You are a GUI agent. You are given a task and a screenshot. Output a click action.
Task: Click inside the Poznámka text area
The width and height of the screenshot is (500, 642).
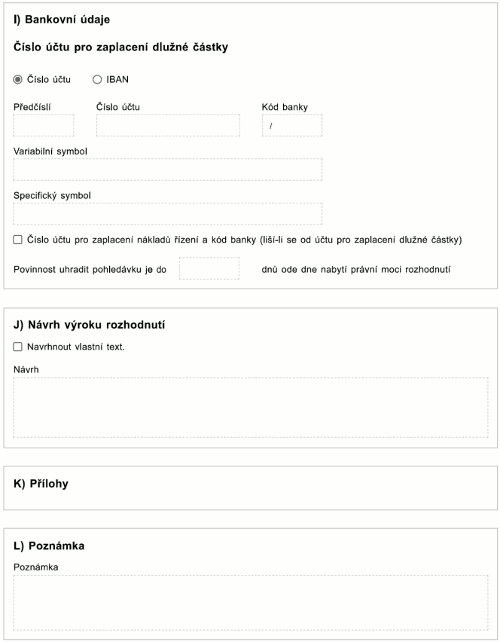click(251, 603)
